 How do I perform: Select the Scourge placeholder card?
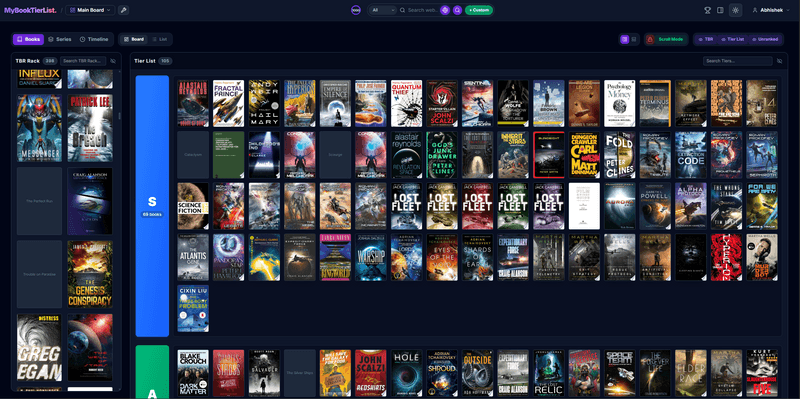click(x=335, y=155)
